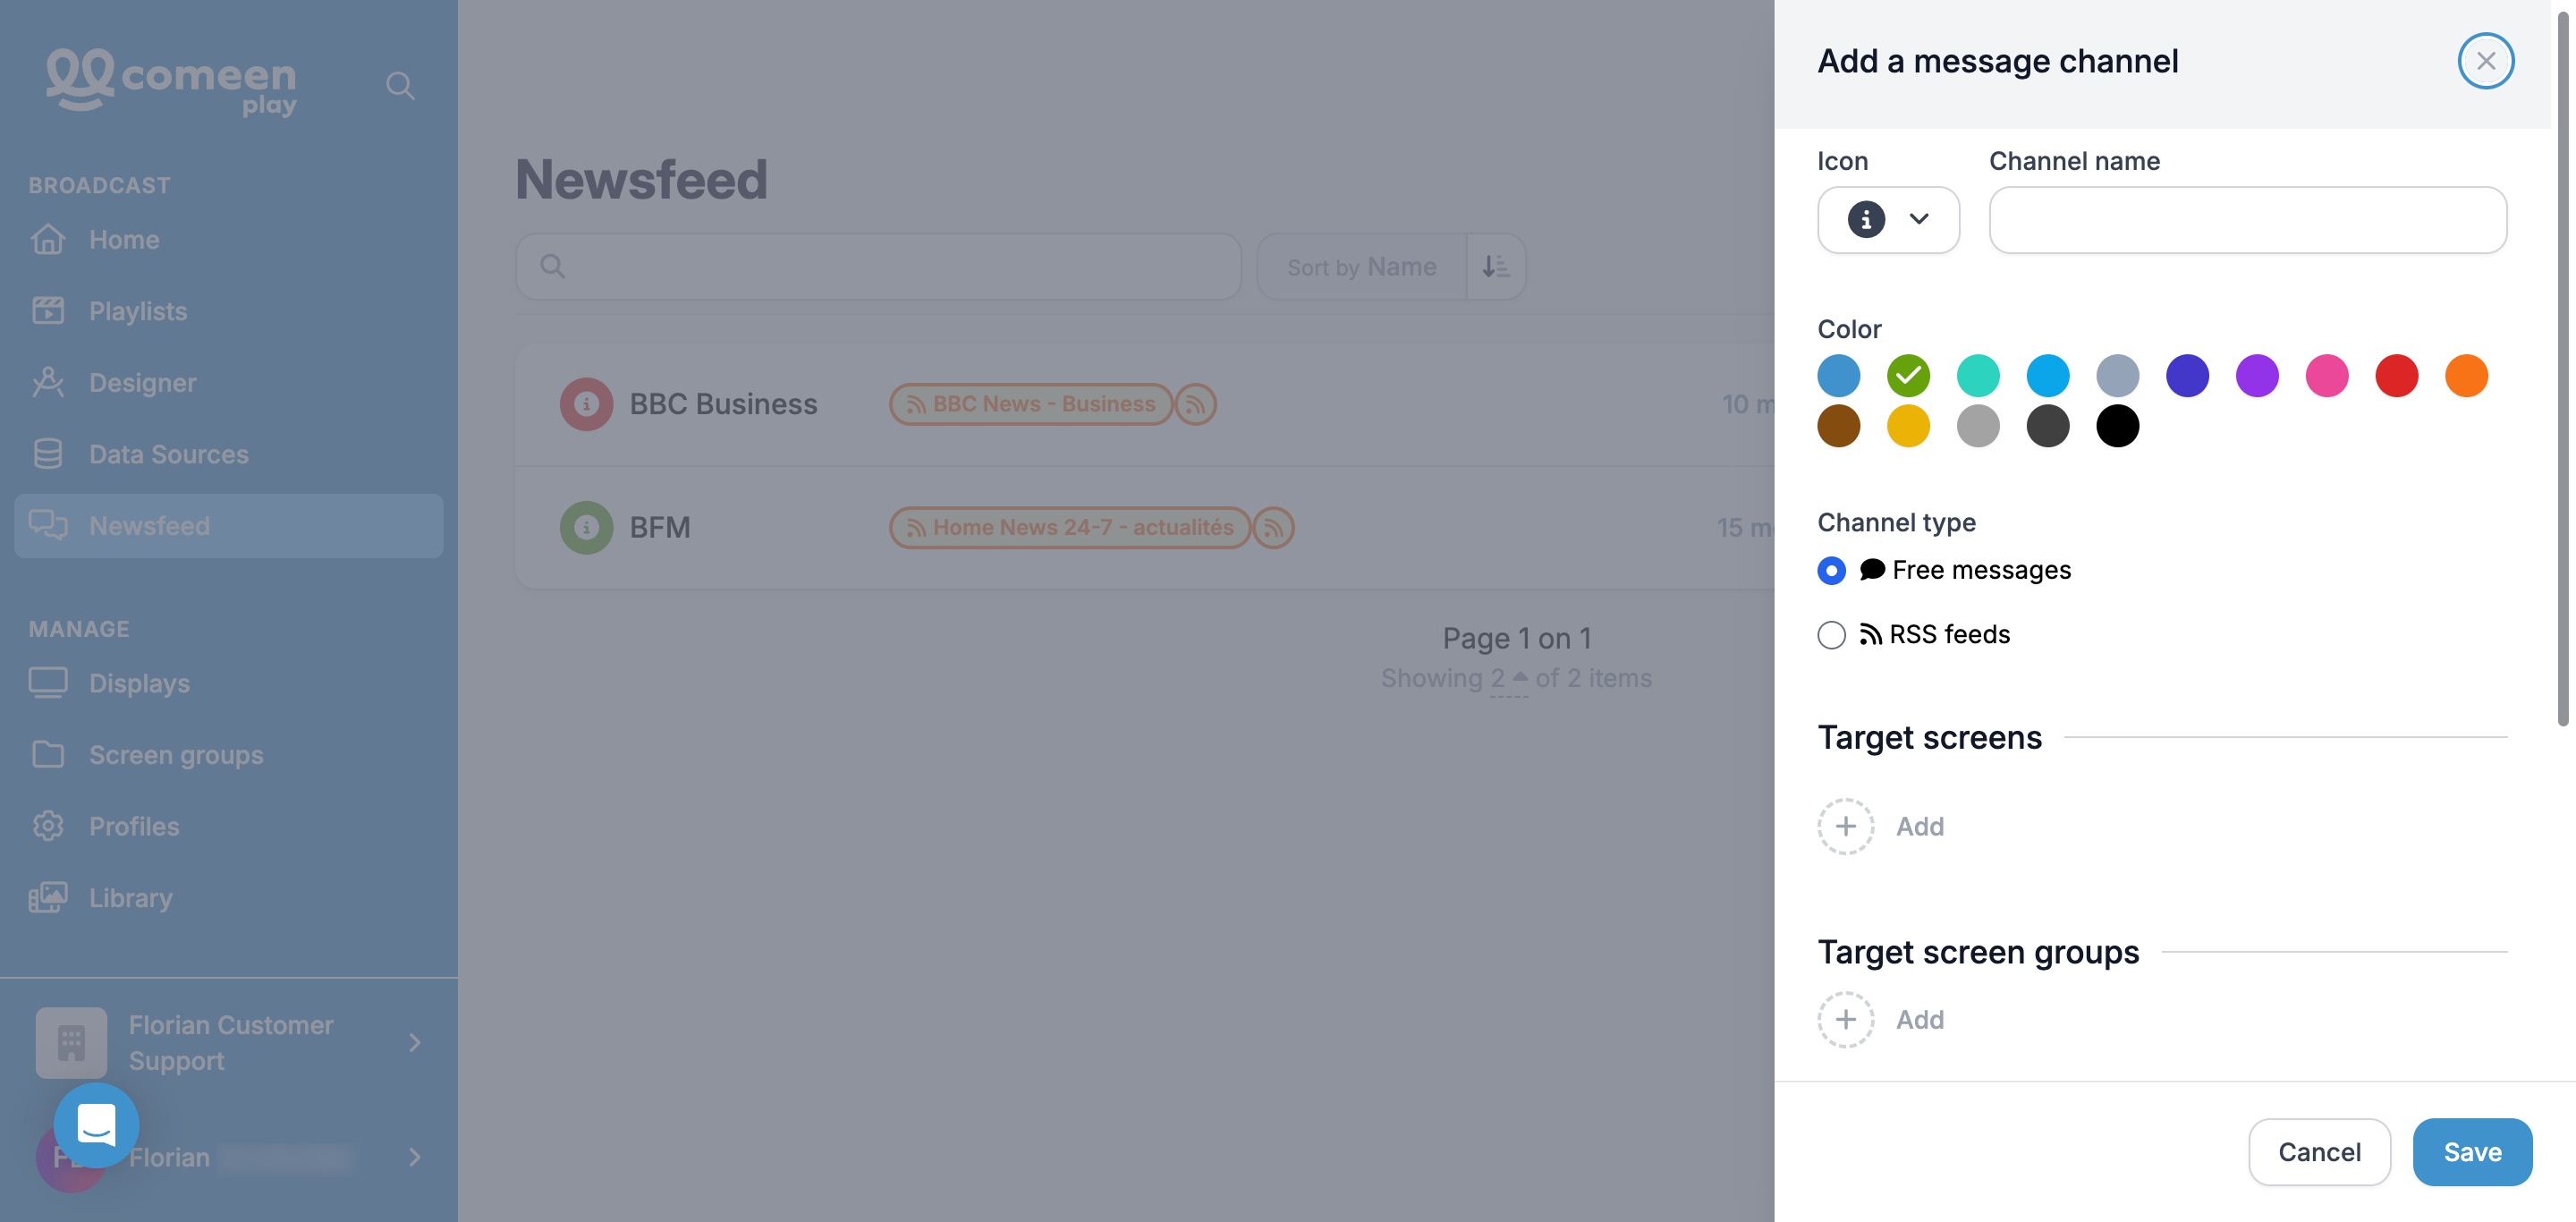The image size is (2576, 1222).
Task: Go to Home in sidebar
Action: click(x=229, y=240)
